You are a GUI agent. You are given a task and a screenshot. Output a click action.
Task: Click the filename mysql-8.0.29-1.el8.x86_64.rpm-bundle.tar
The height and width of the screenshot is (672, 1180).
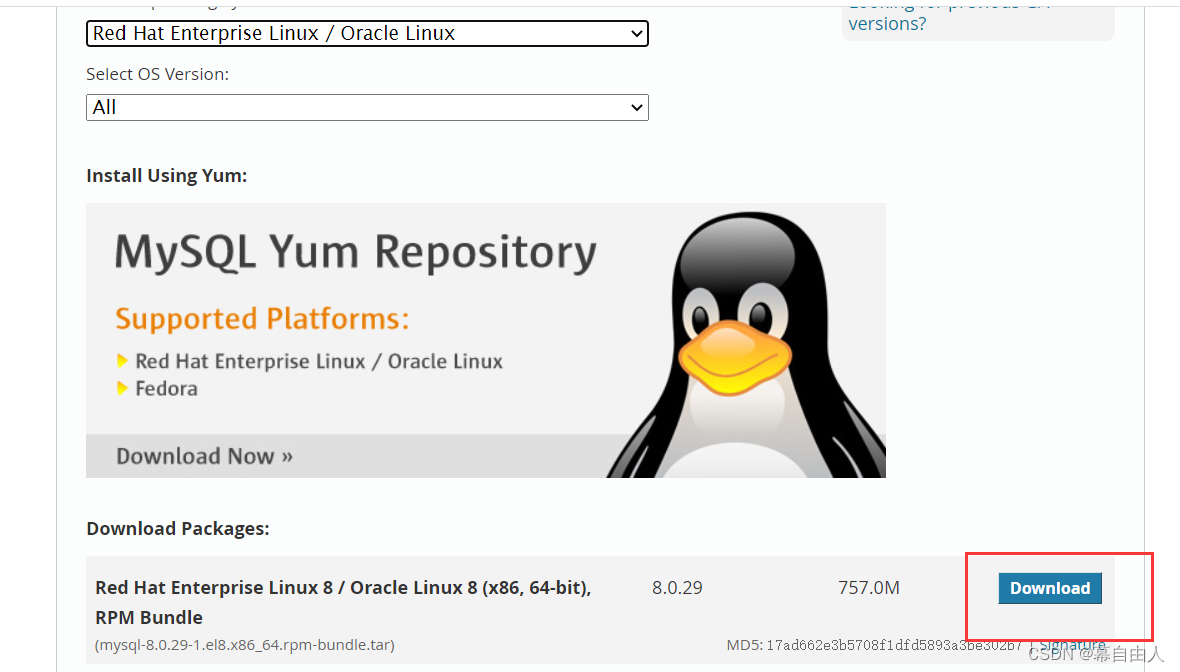(245, 645)
